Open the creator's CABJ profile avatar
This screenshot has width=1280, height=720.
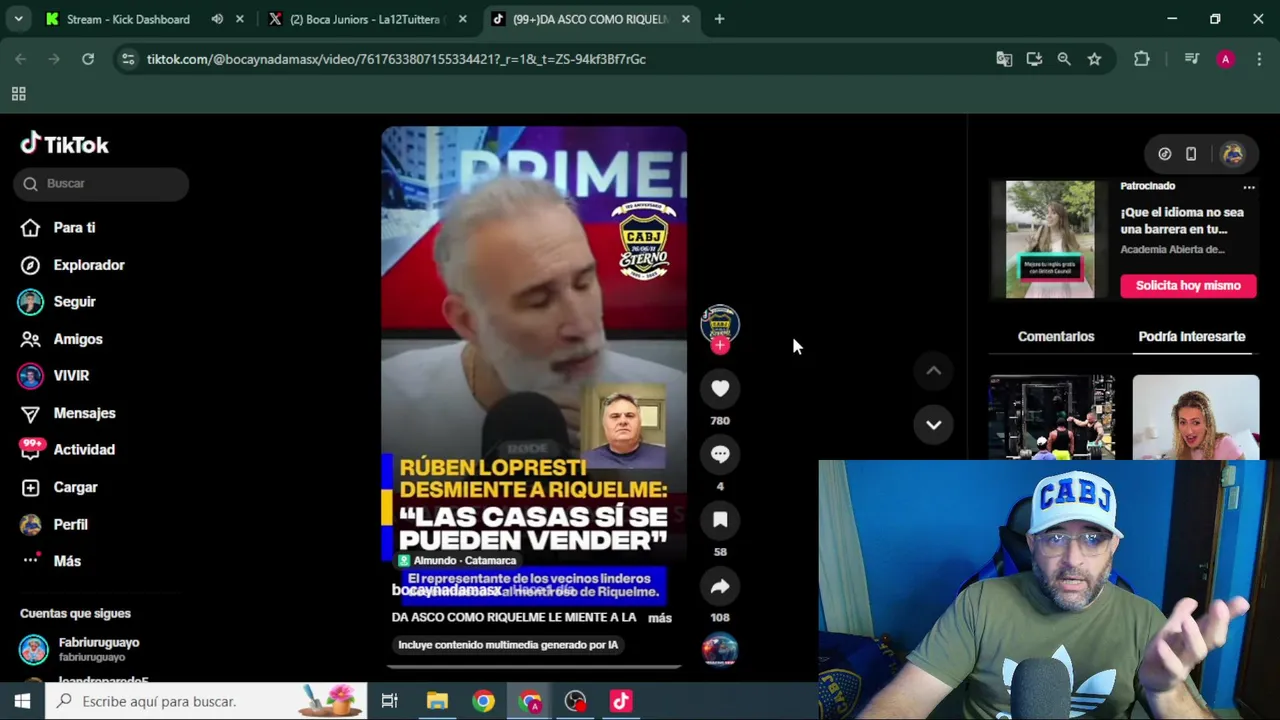(x=719, y=323)
